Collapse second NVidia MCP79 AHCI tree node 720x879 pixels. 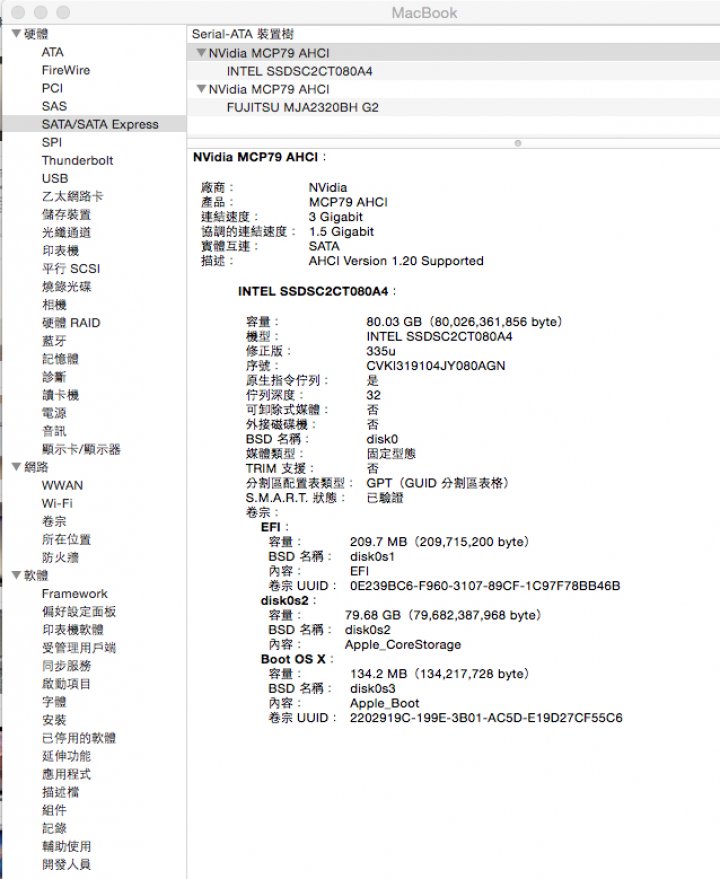tap(201, 89)
